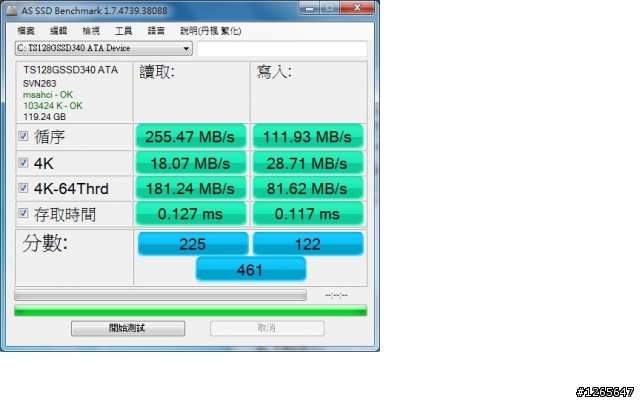Open the 工具 menu
This screenshot has height=400, width=640.
[123, 31]
